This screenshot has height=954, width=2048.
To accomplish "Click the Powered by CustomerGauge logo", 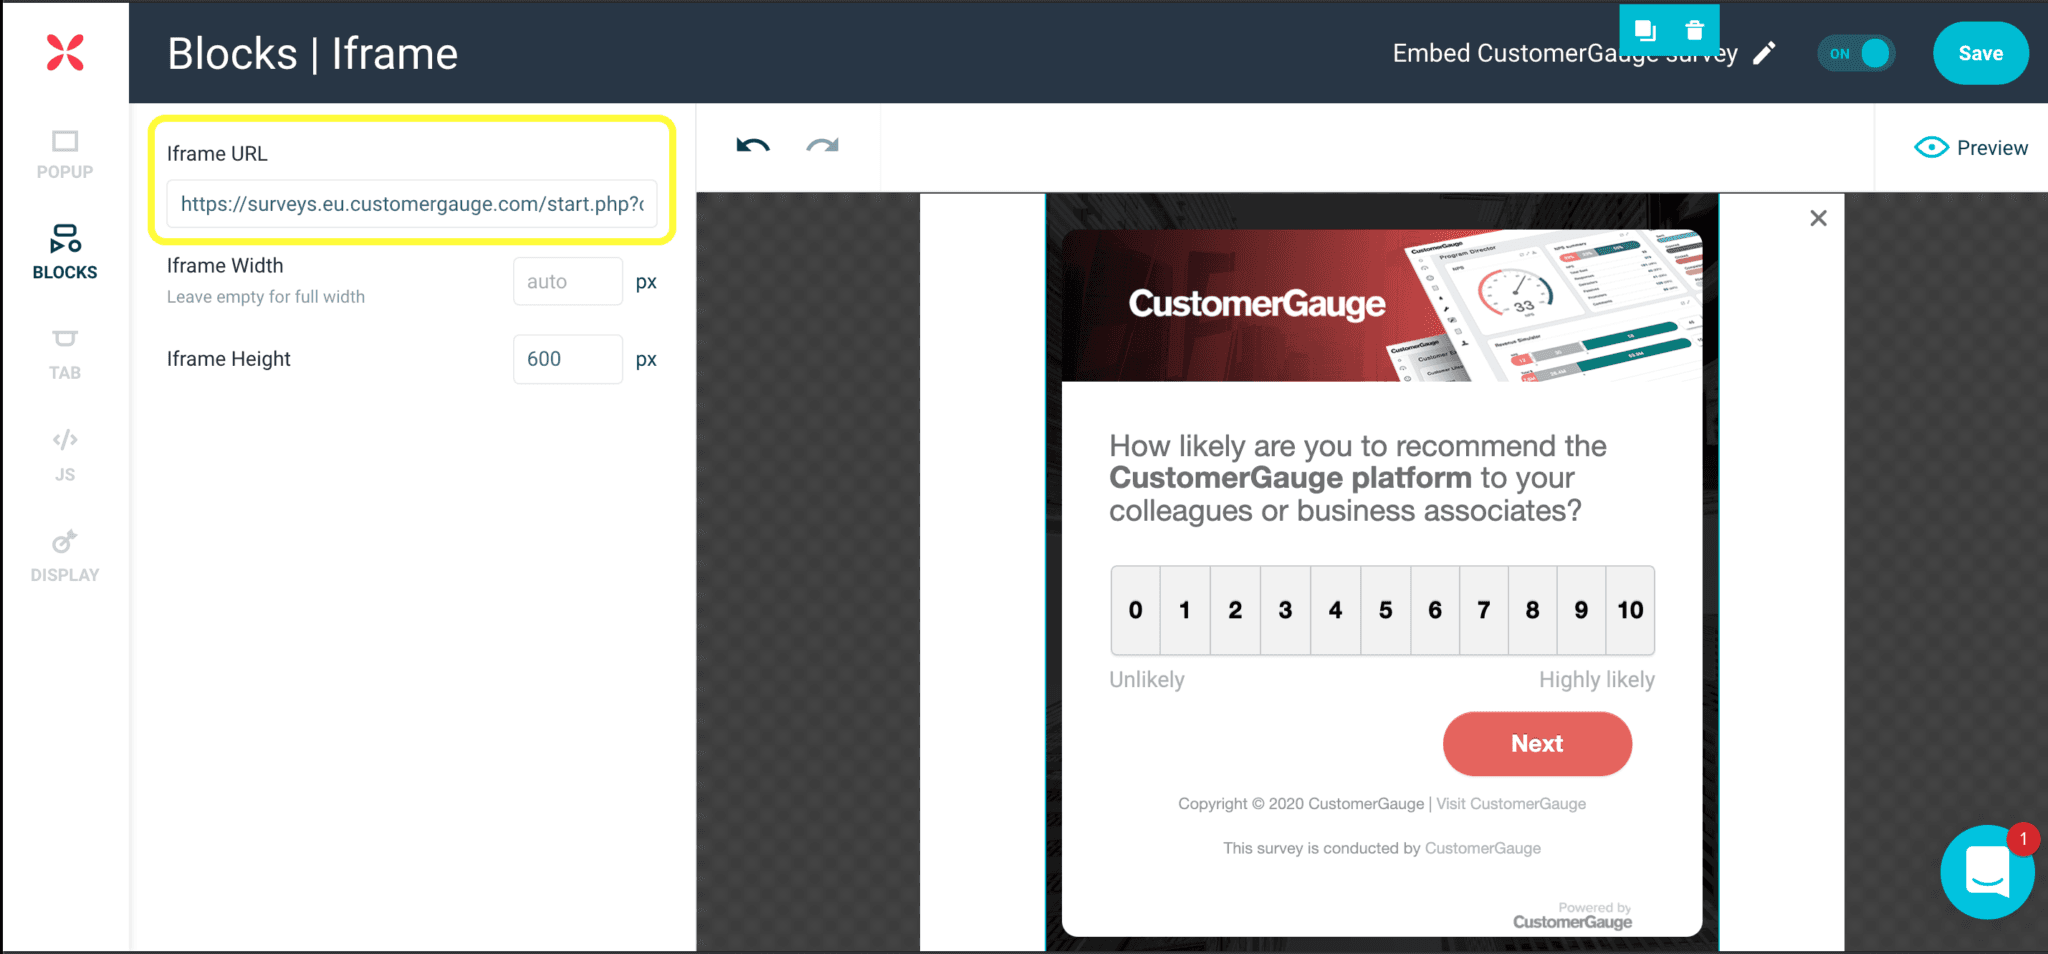I will point(1572,916).
